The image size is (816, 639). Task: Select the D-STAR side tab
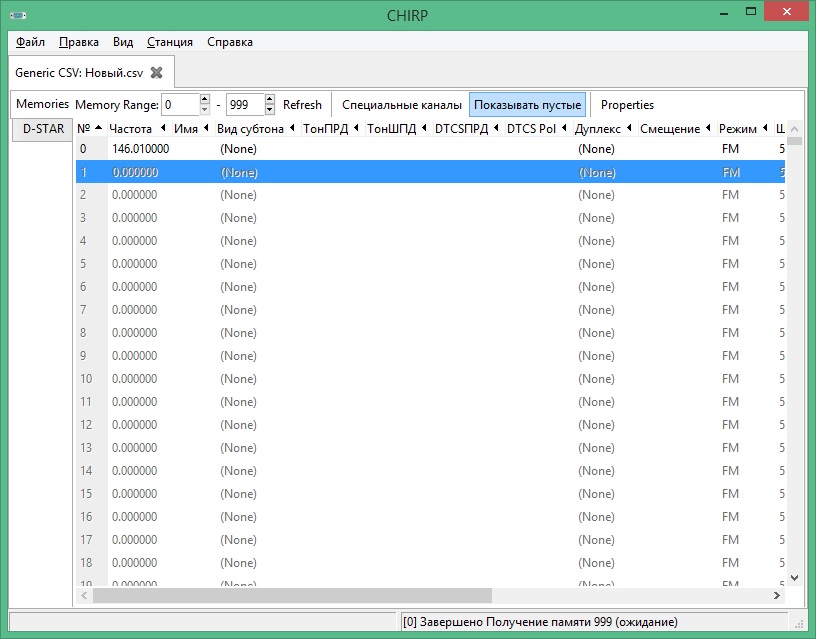[43, 129]
